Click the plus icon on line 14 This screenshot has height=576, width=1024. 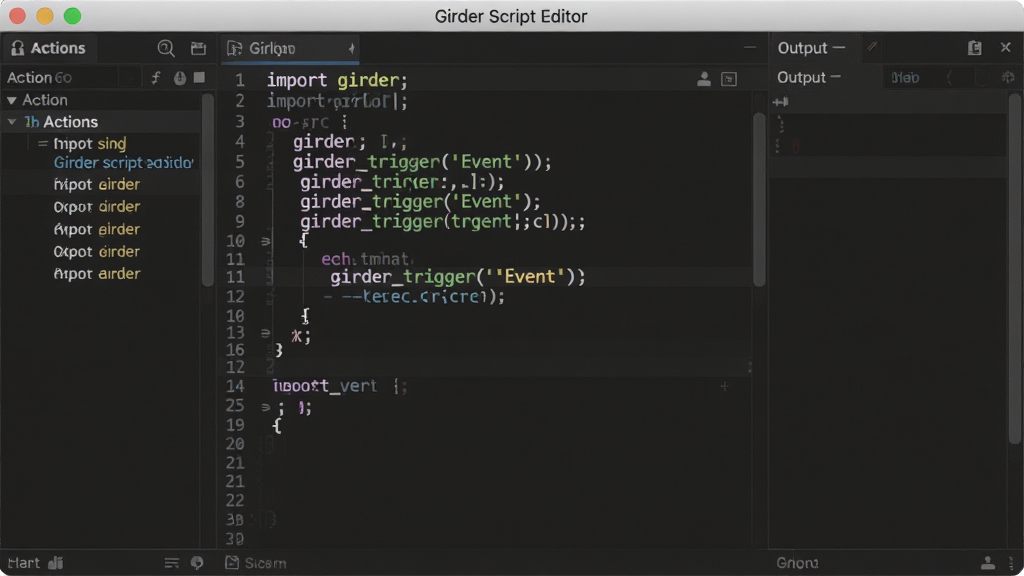[x=724, y=387]
